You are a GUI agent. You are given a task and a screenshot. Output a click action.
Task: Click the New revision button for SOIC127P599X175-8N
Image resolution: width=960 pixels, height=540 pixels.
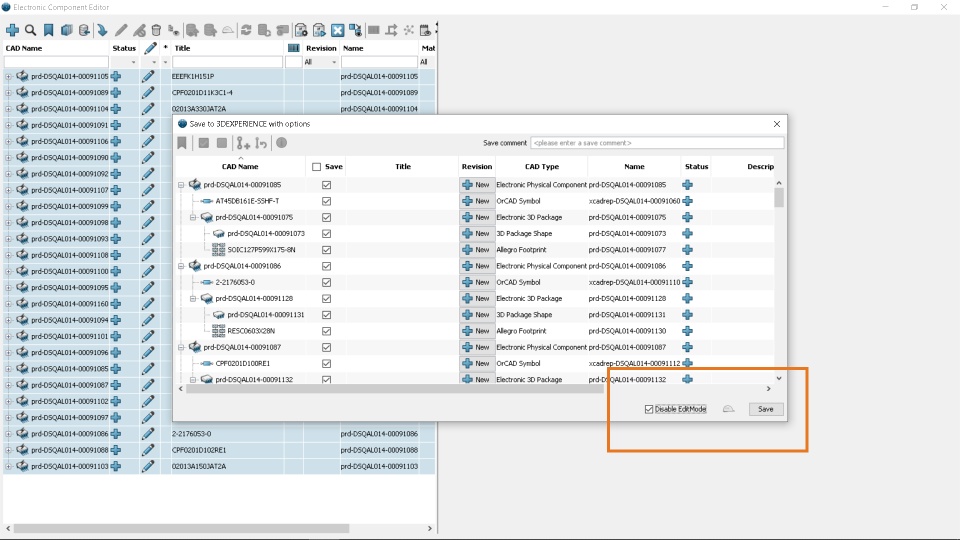(477, 250)
